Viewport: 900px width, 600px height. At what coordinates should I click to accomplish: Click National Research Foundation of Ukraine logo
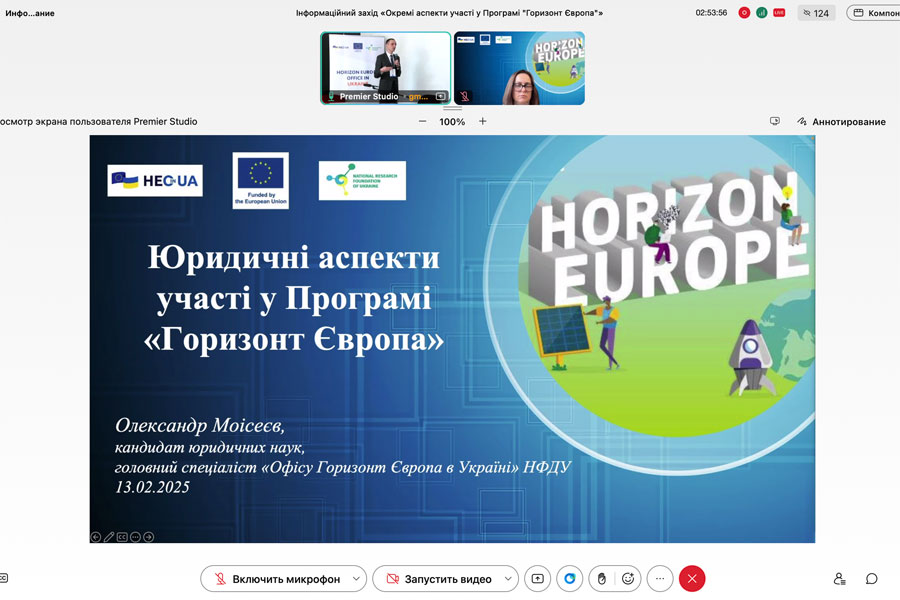362,180
